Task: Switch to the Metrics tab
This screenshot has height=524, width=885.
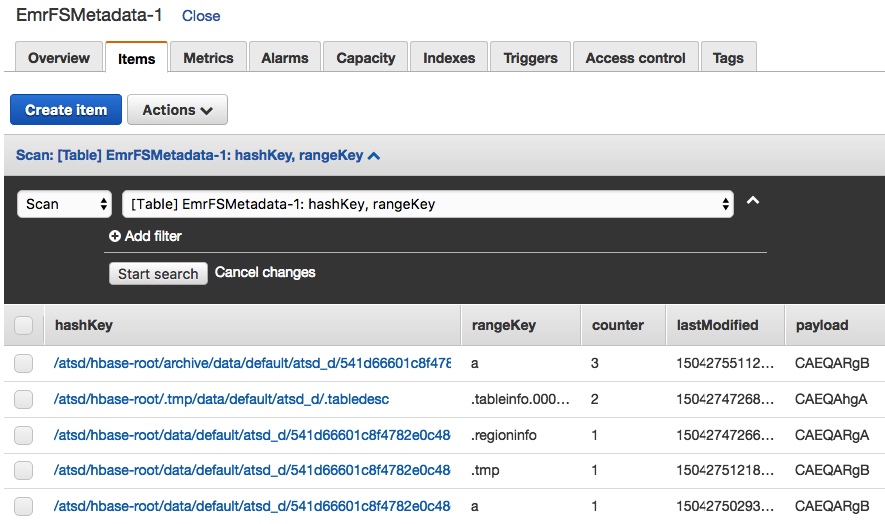Action: [208, 58]
